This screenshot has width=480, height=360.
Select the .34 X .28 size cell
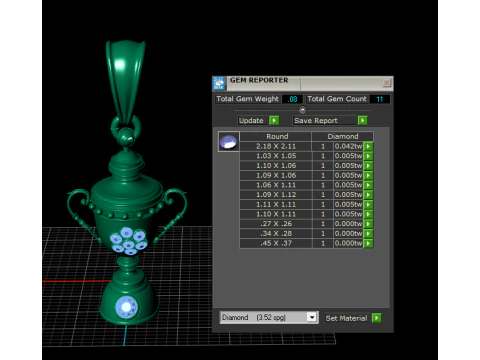click(x=276, y=233)
